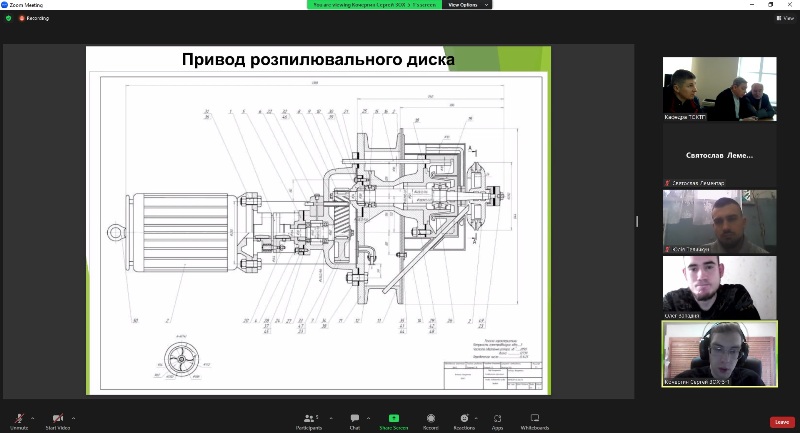
Task: Open the Reactions menu
Action: point(463,420)
